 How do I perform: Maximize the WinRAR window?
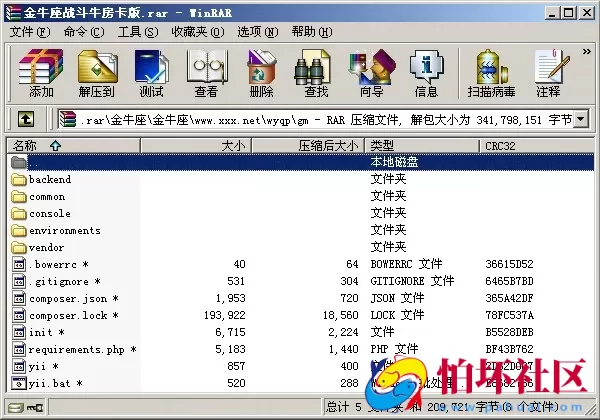point(569,13)
